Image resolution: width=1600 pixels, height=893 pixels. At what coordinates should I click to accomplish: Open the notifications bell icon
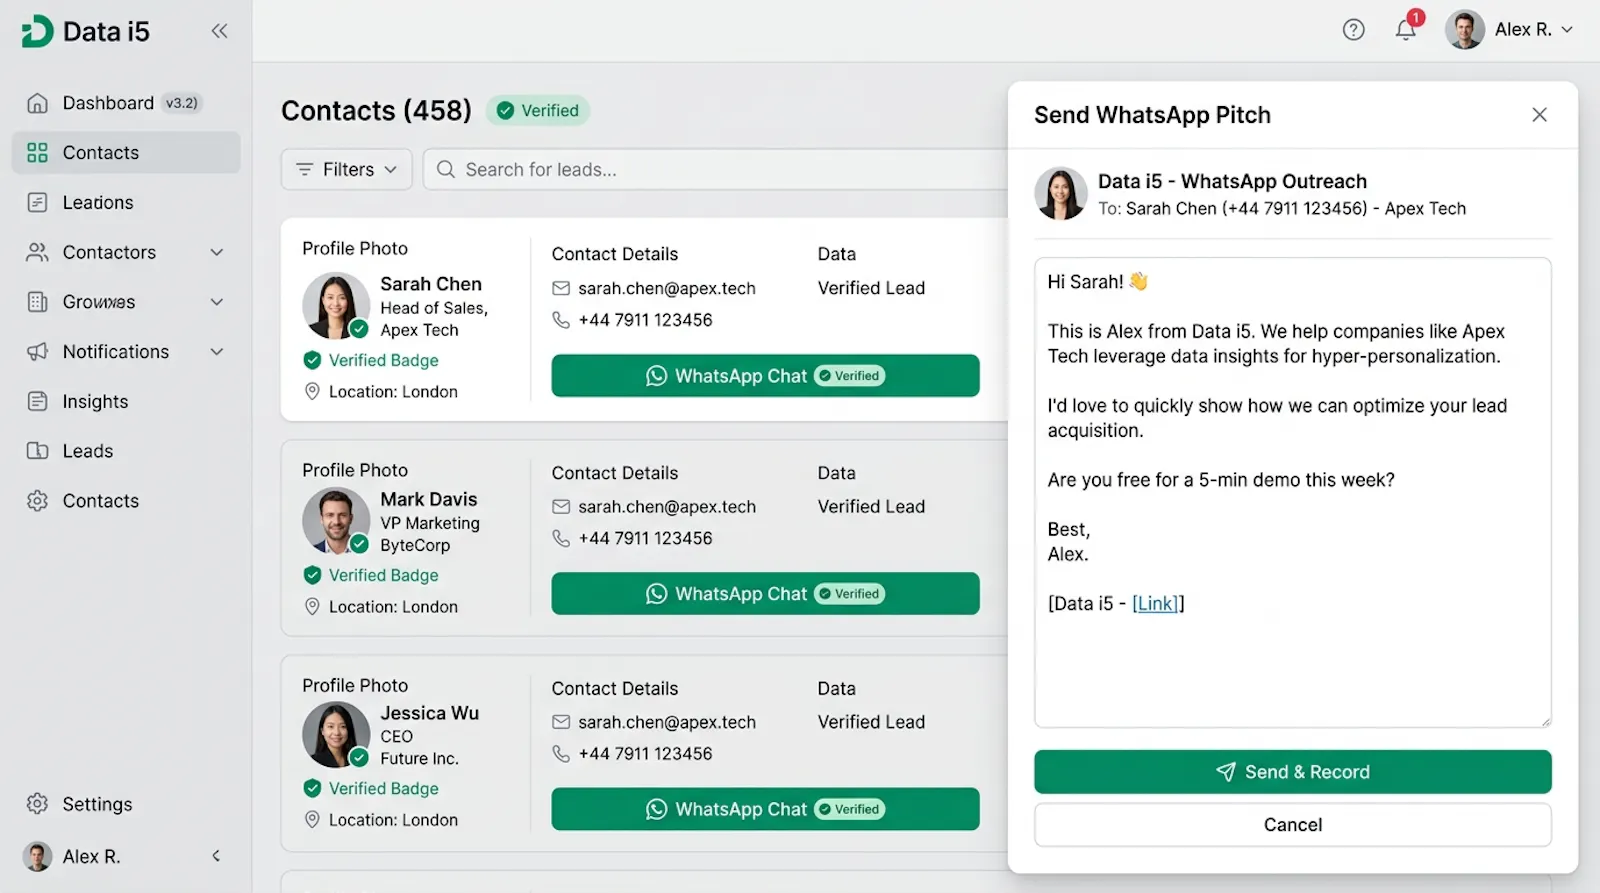pyautogui.click(x=1405, y=30)
